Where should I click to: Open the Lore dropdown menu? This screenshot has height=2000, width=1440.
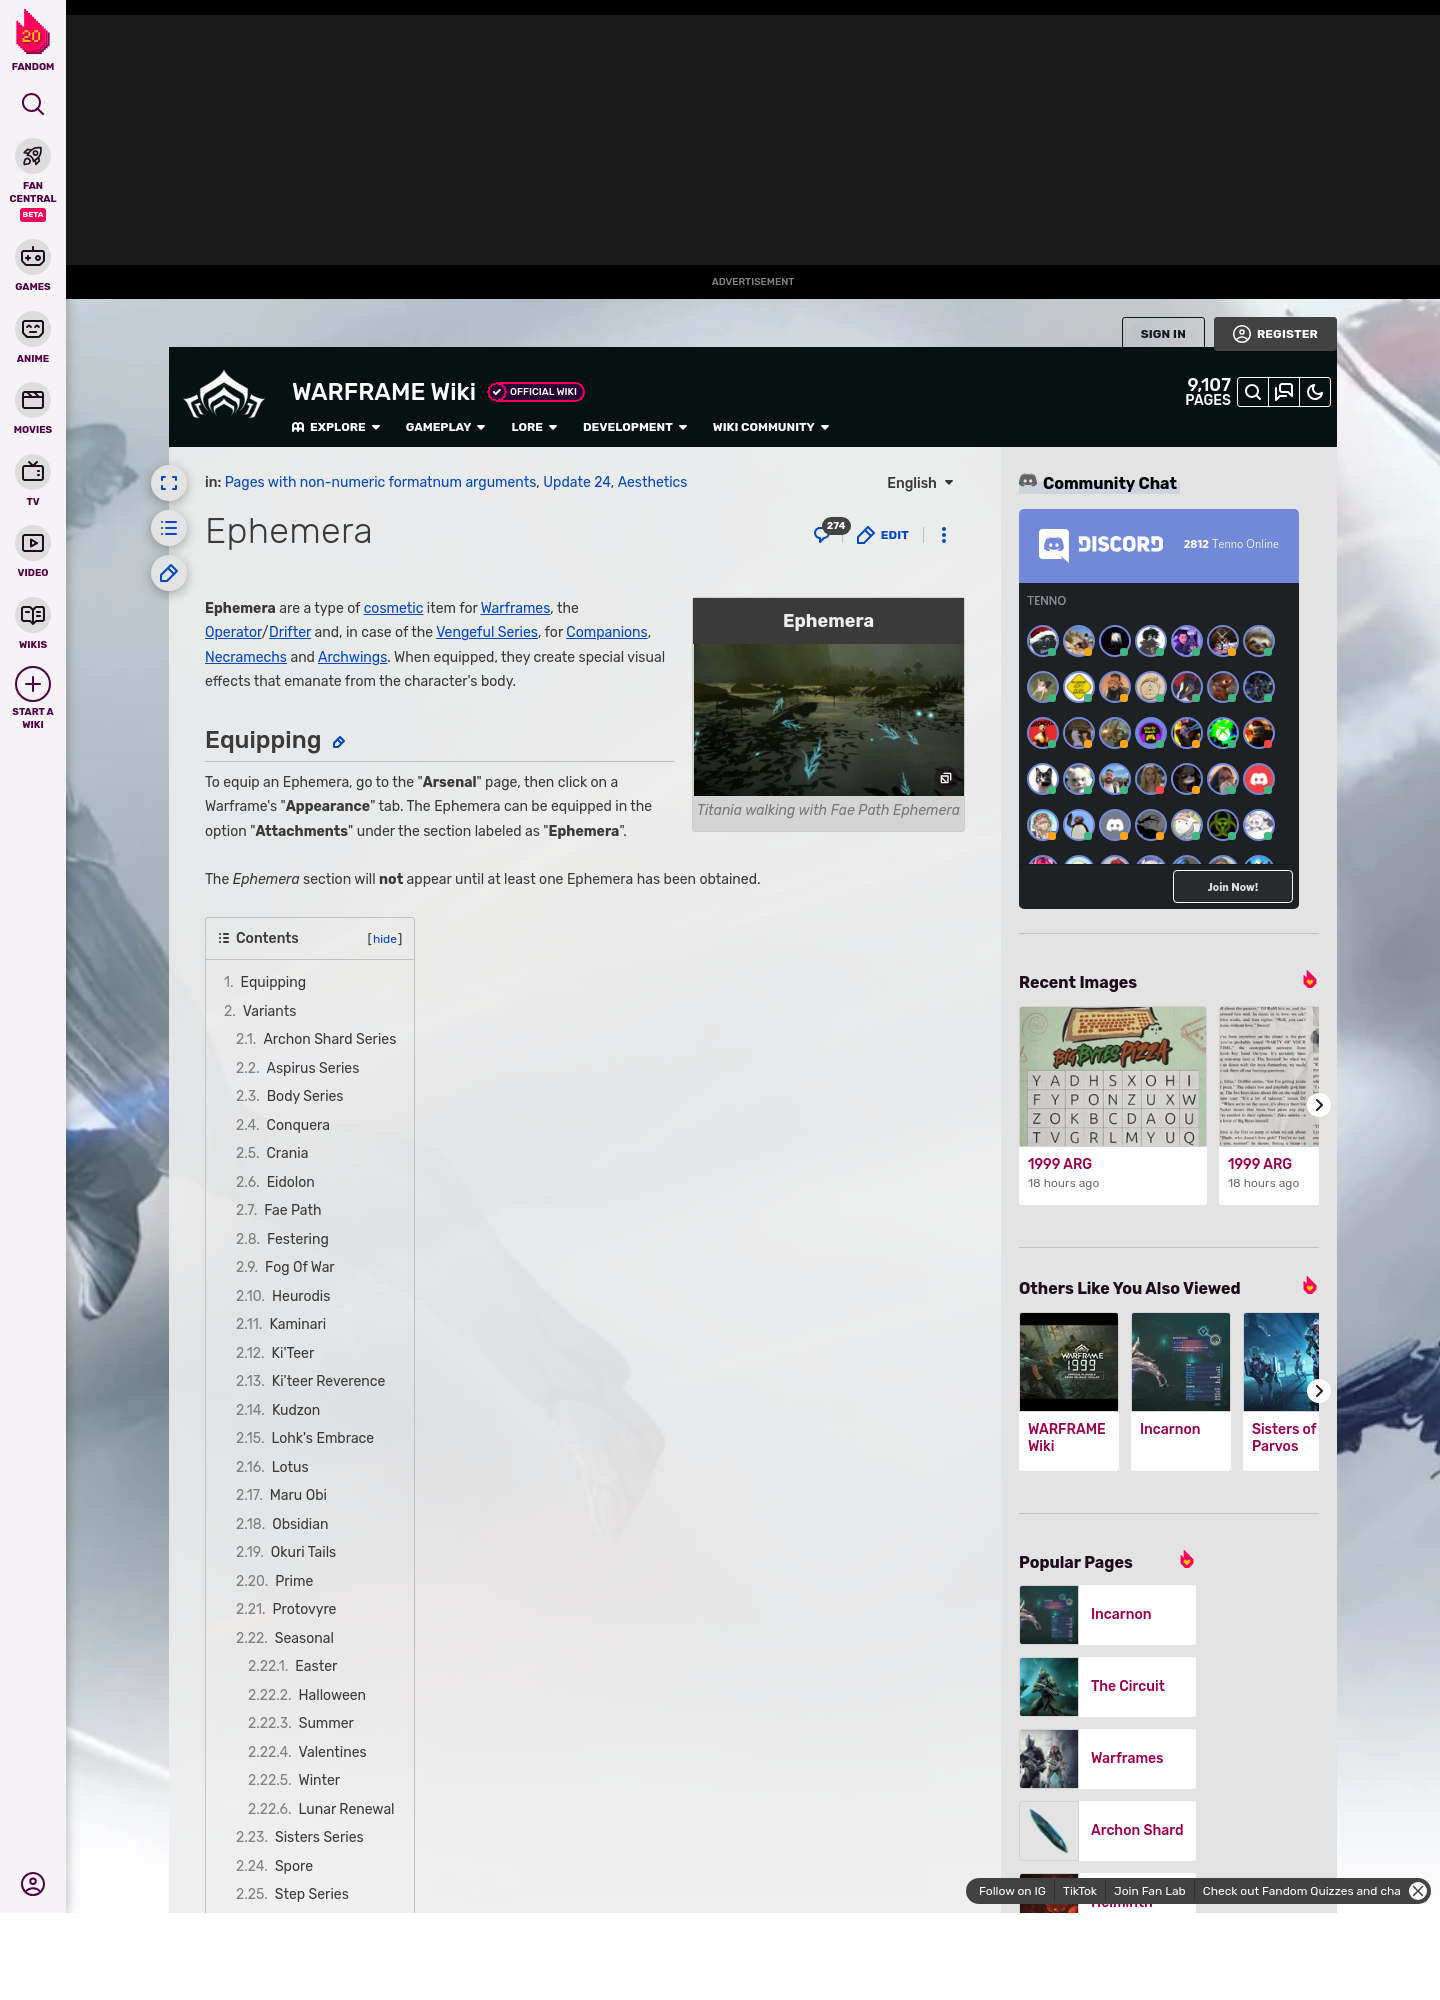coord(534,427)
